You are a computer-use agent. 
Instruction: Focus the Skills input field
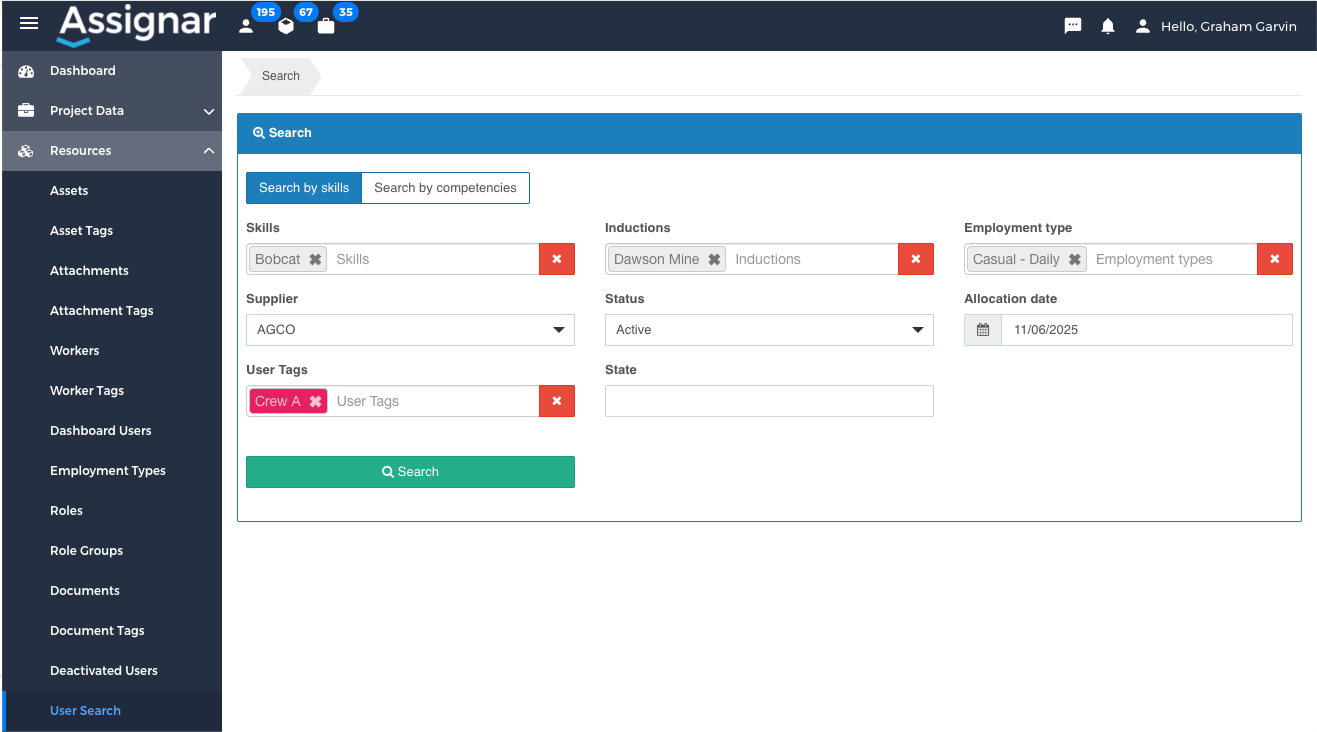click(434, 259)
